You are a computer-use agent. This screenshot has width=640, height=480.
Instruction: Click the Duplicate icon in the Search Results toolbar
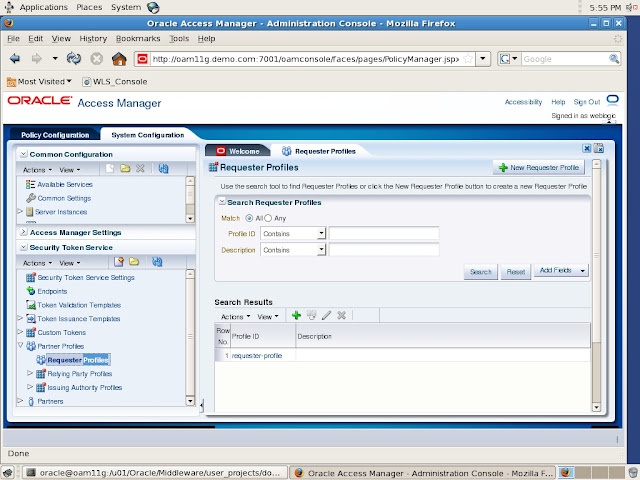(x=311, y=315)
